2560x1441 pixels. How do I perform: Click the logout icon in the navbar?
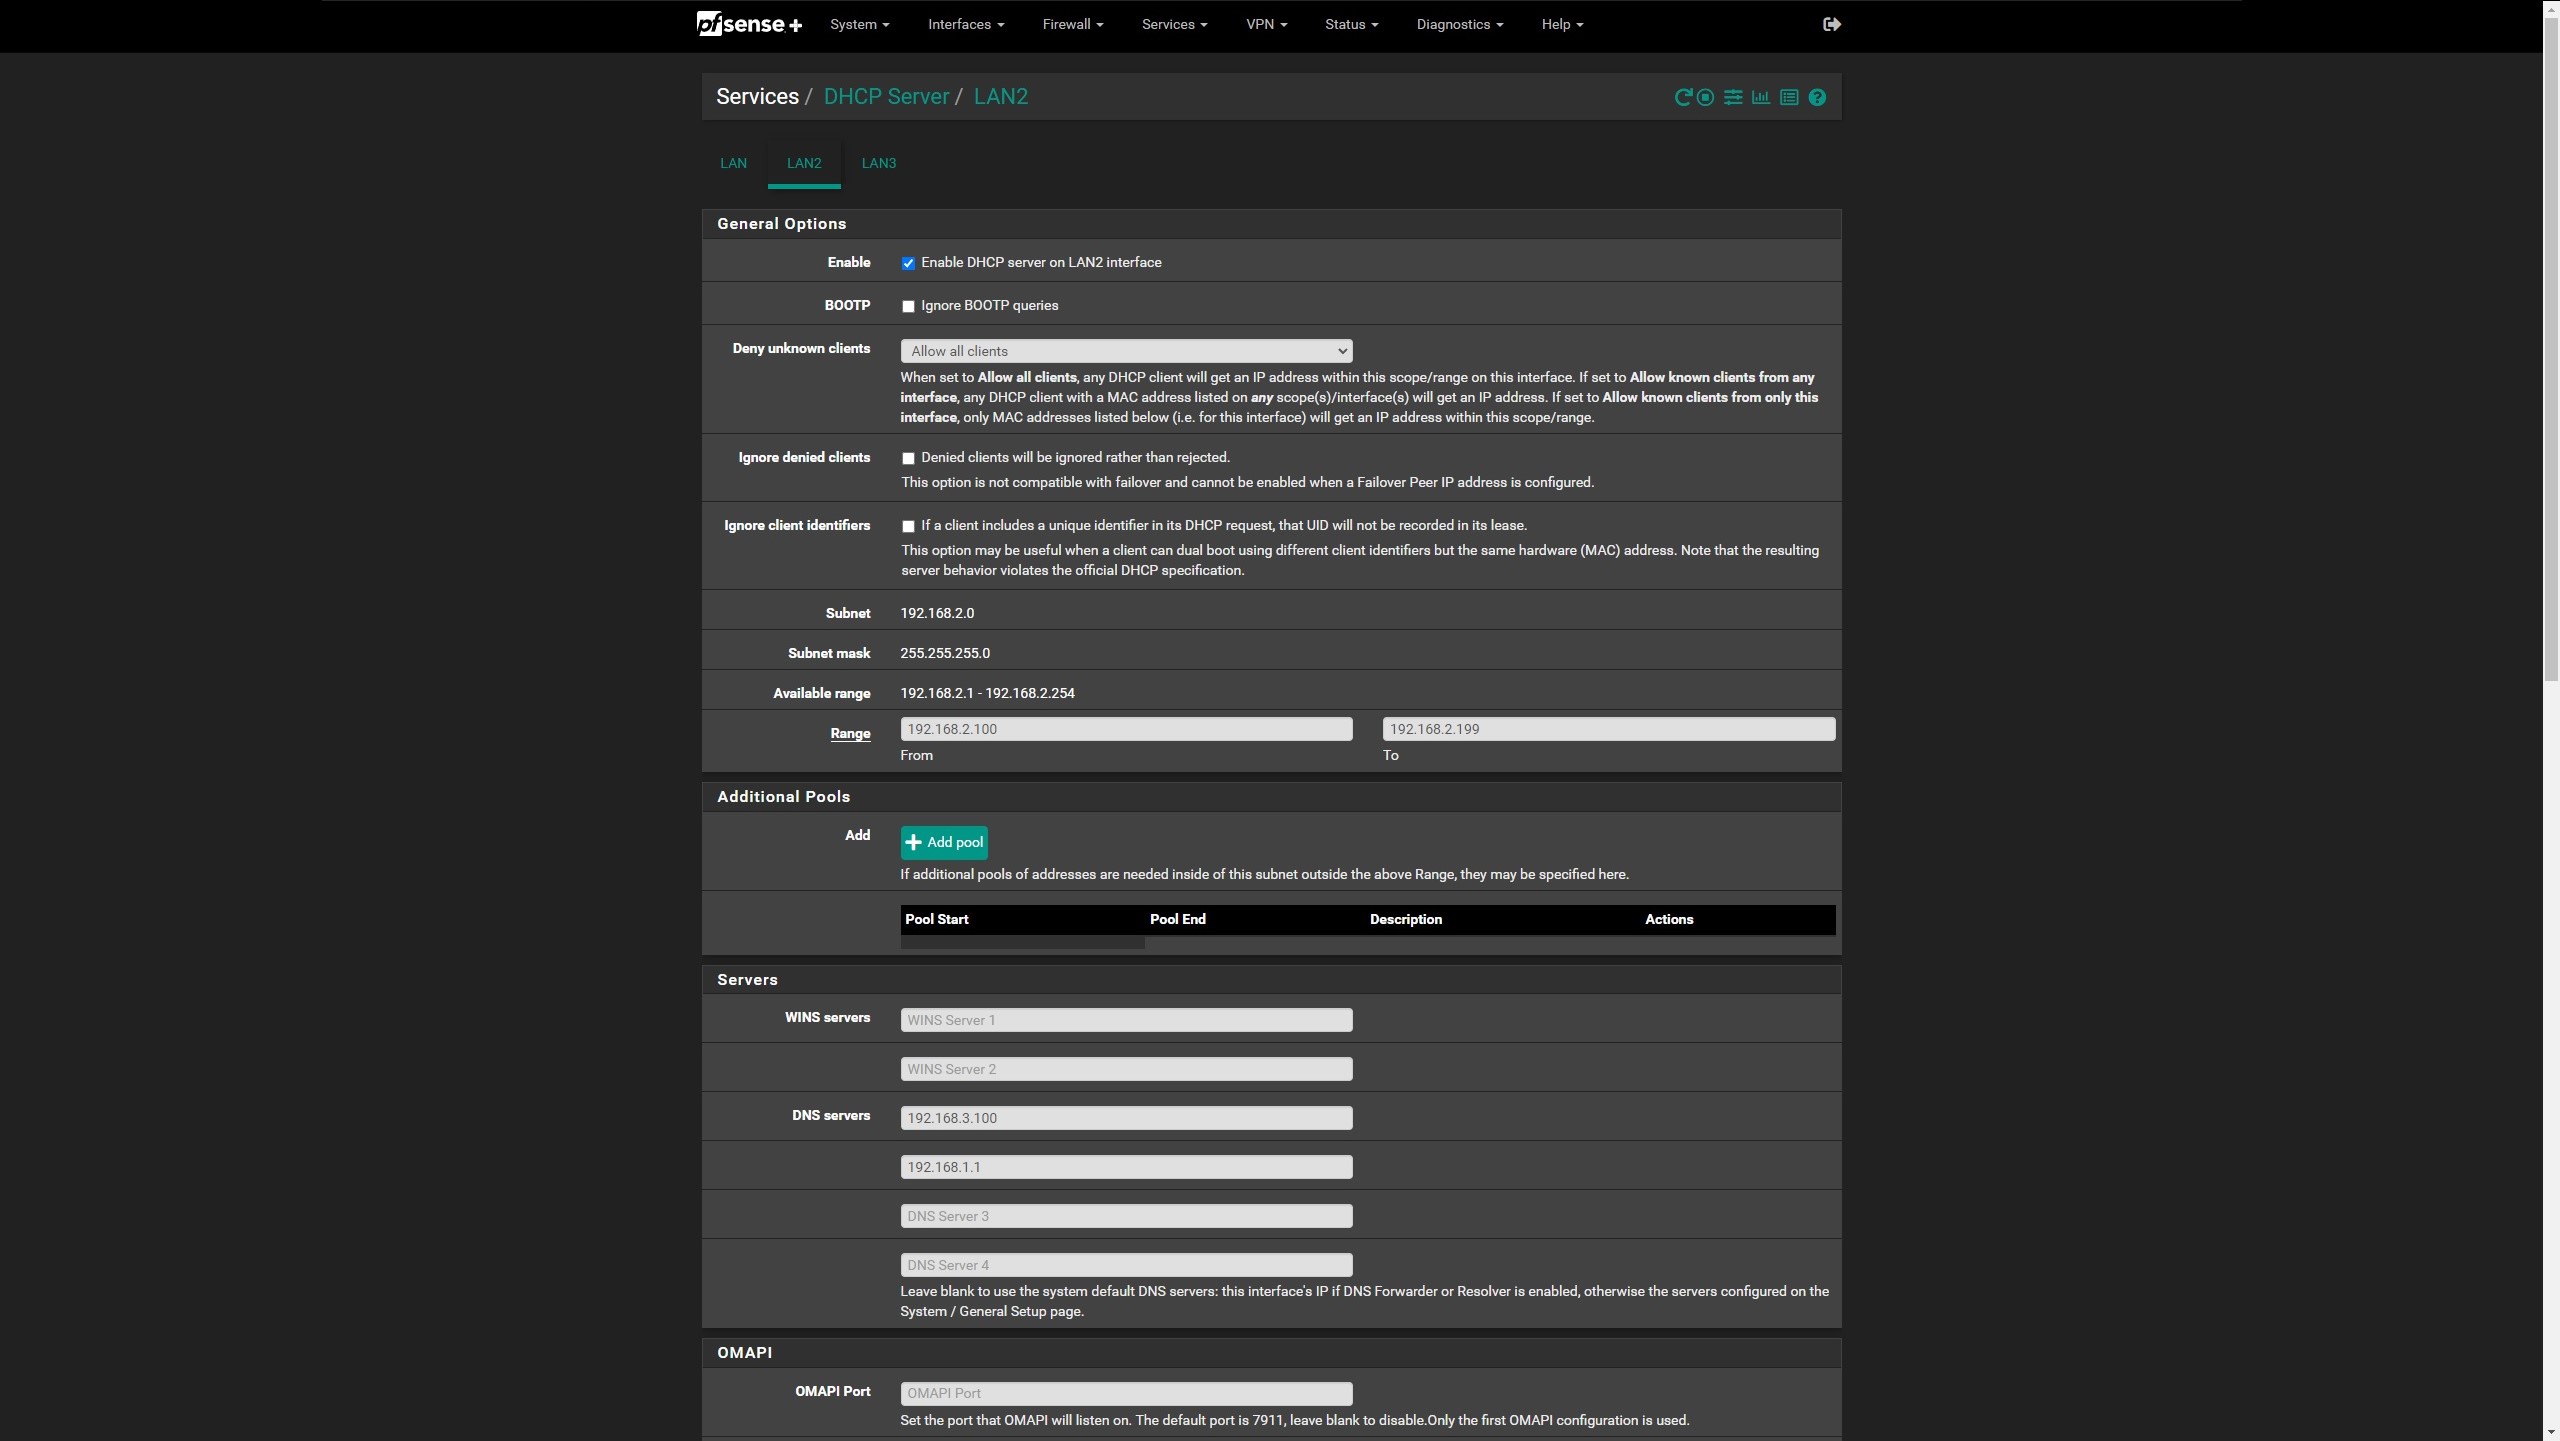(1831, 24)
